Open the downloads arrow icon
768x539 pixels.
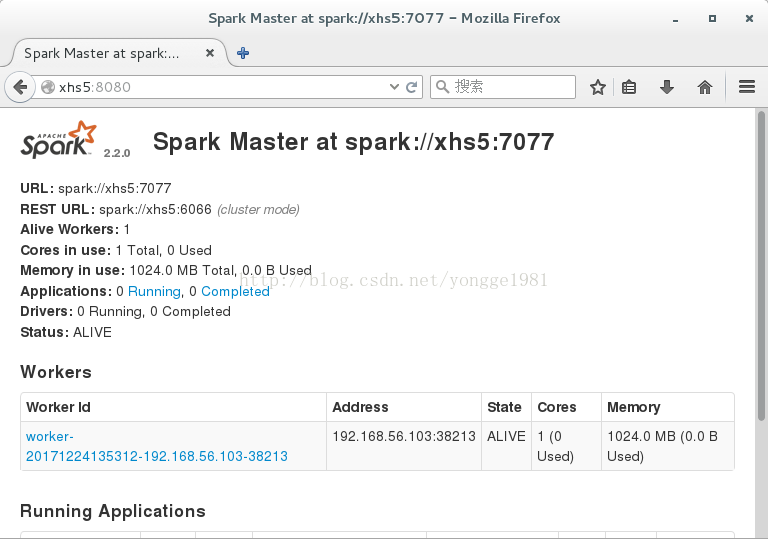point(667,87)
